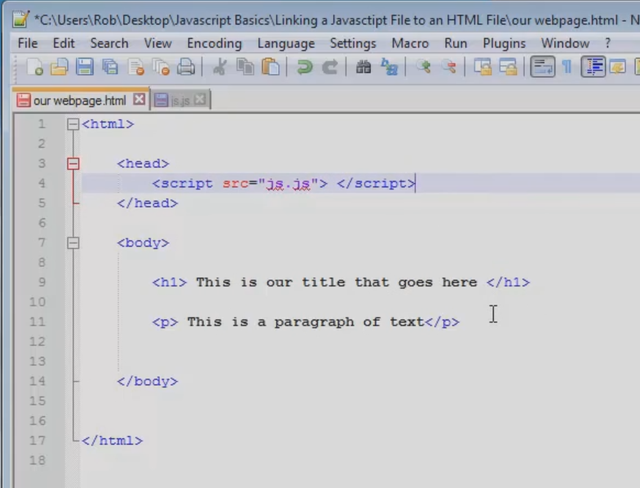Screen dimensions: 640x488
Task: Click the text 'This is a paragraph of text'
Action: pos(306,322)
